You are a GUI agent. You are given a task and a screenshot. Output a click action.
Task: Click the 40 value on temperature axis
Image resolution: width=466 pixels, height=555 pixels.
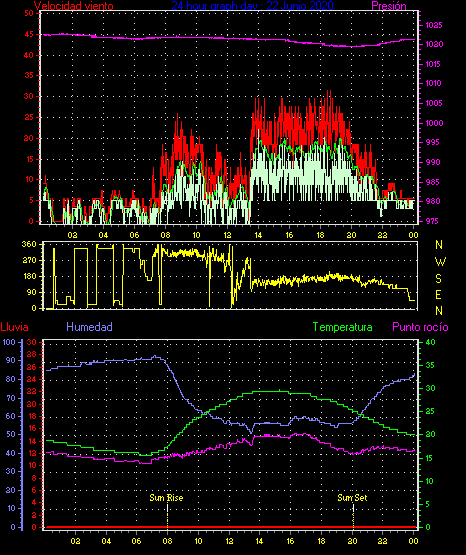tap(430, 342)
